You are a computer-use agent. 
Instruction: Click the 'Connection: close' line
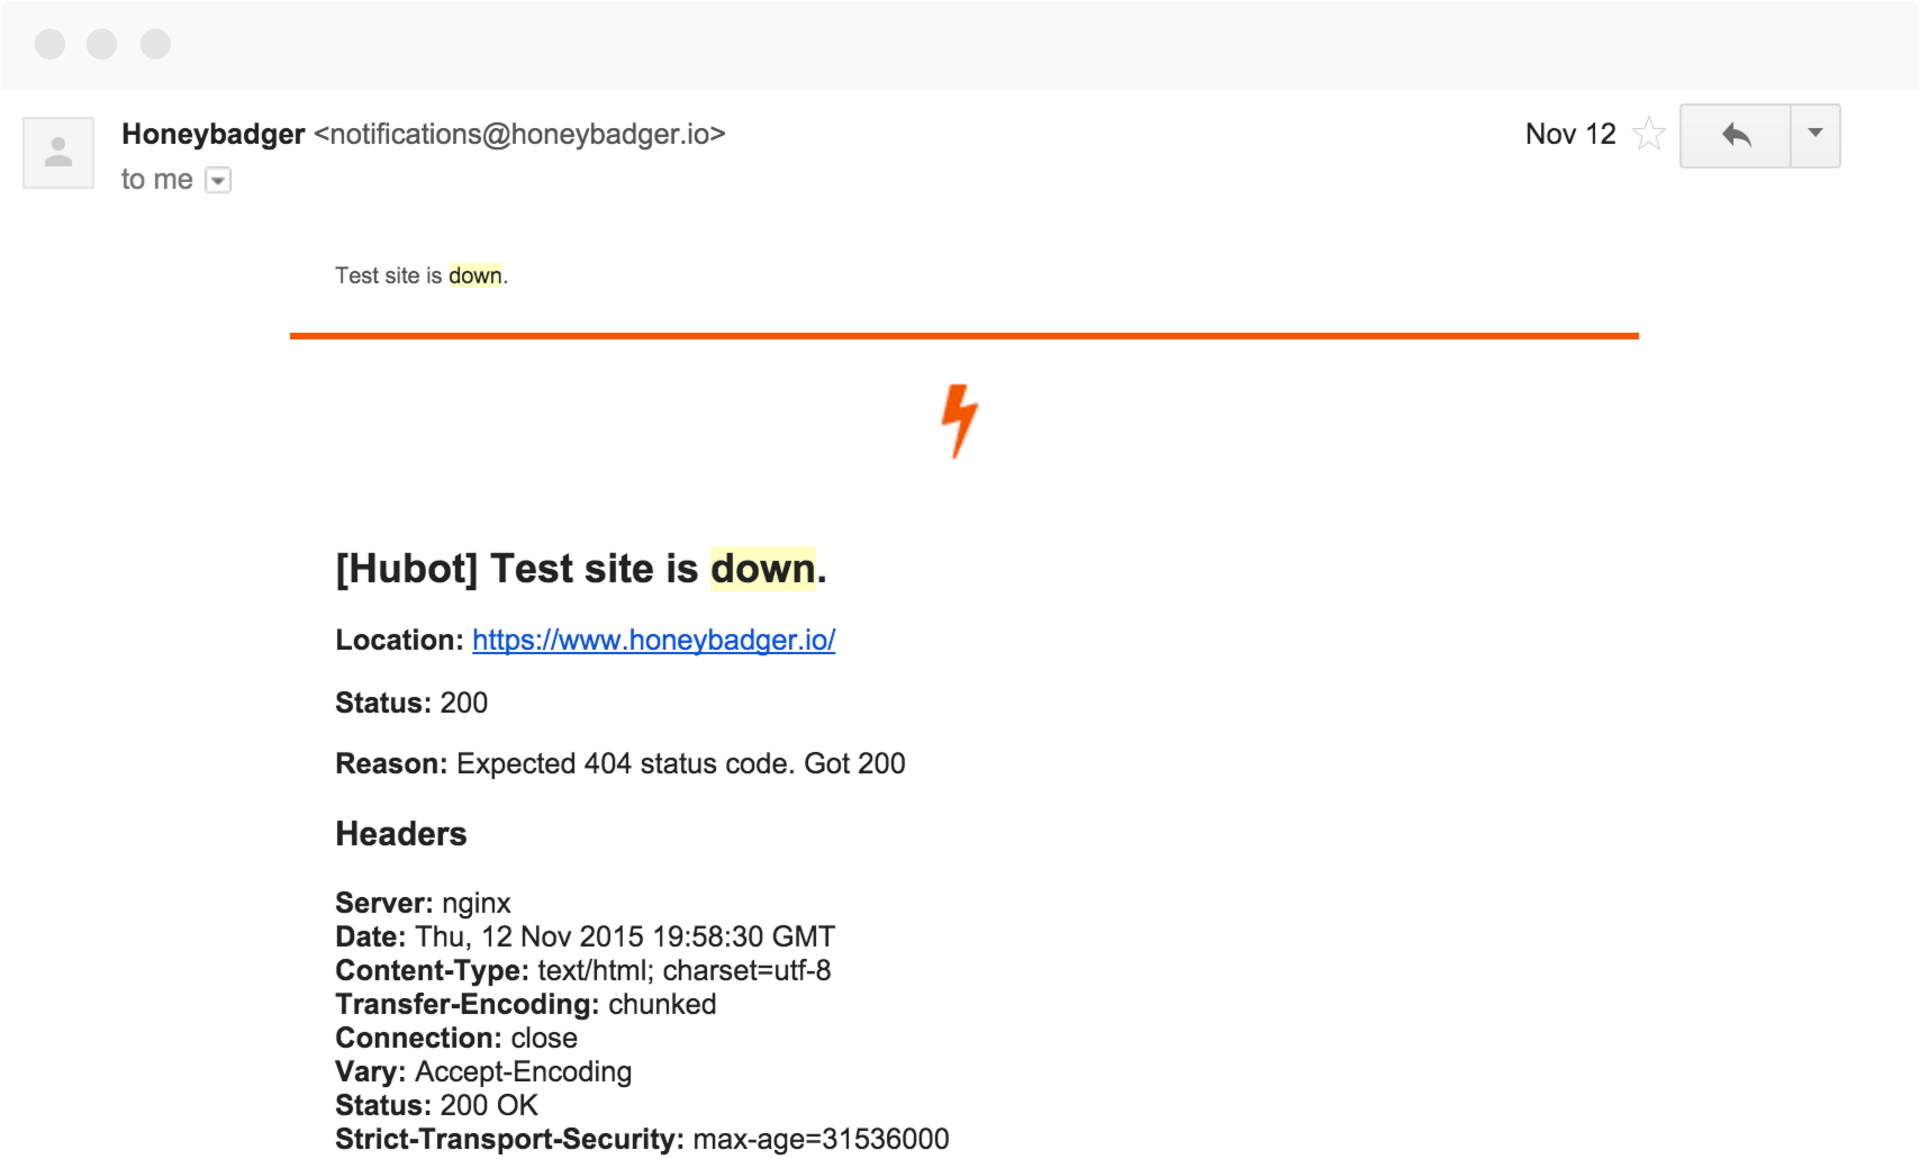[x=456, y=1038]
